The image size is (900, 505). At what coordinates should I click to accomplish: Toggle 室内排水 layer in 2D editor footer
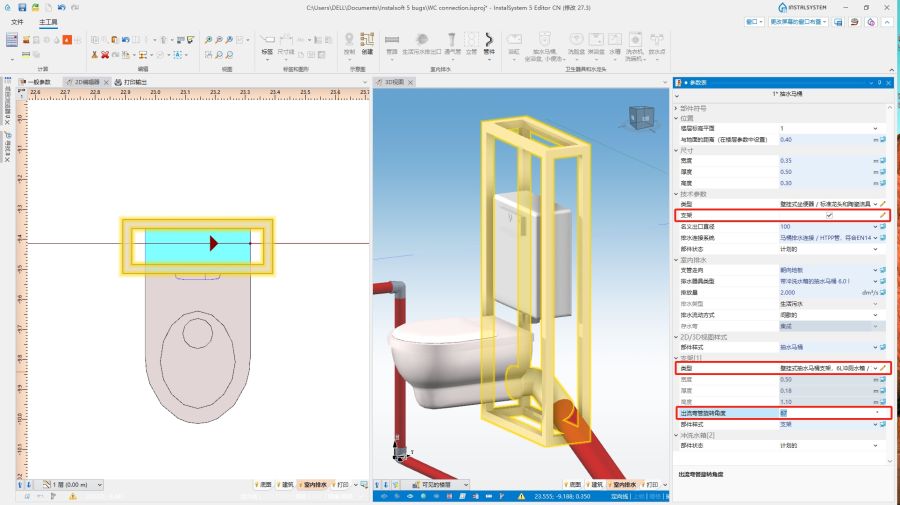[x=310, y=484]
